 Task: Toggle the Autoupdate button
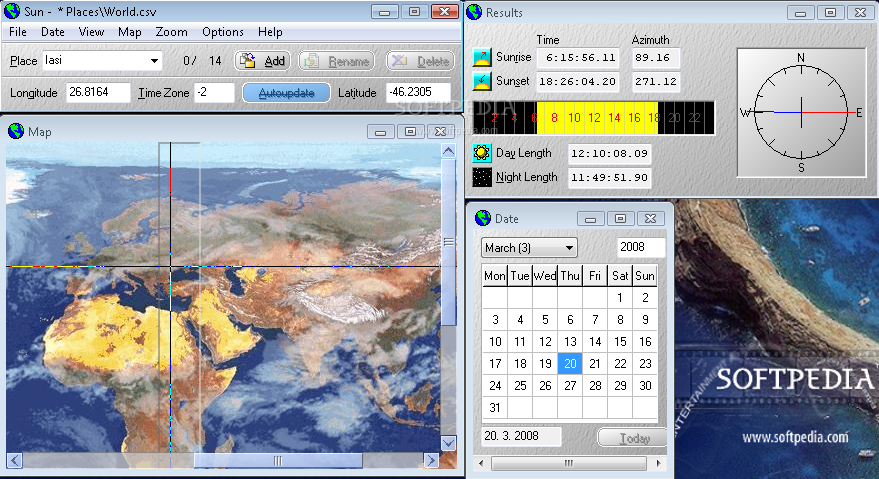(x=286, y=93)
